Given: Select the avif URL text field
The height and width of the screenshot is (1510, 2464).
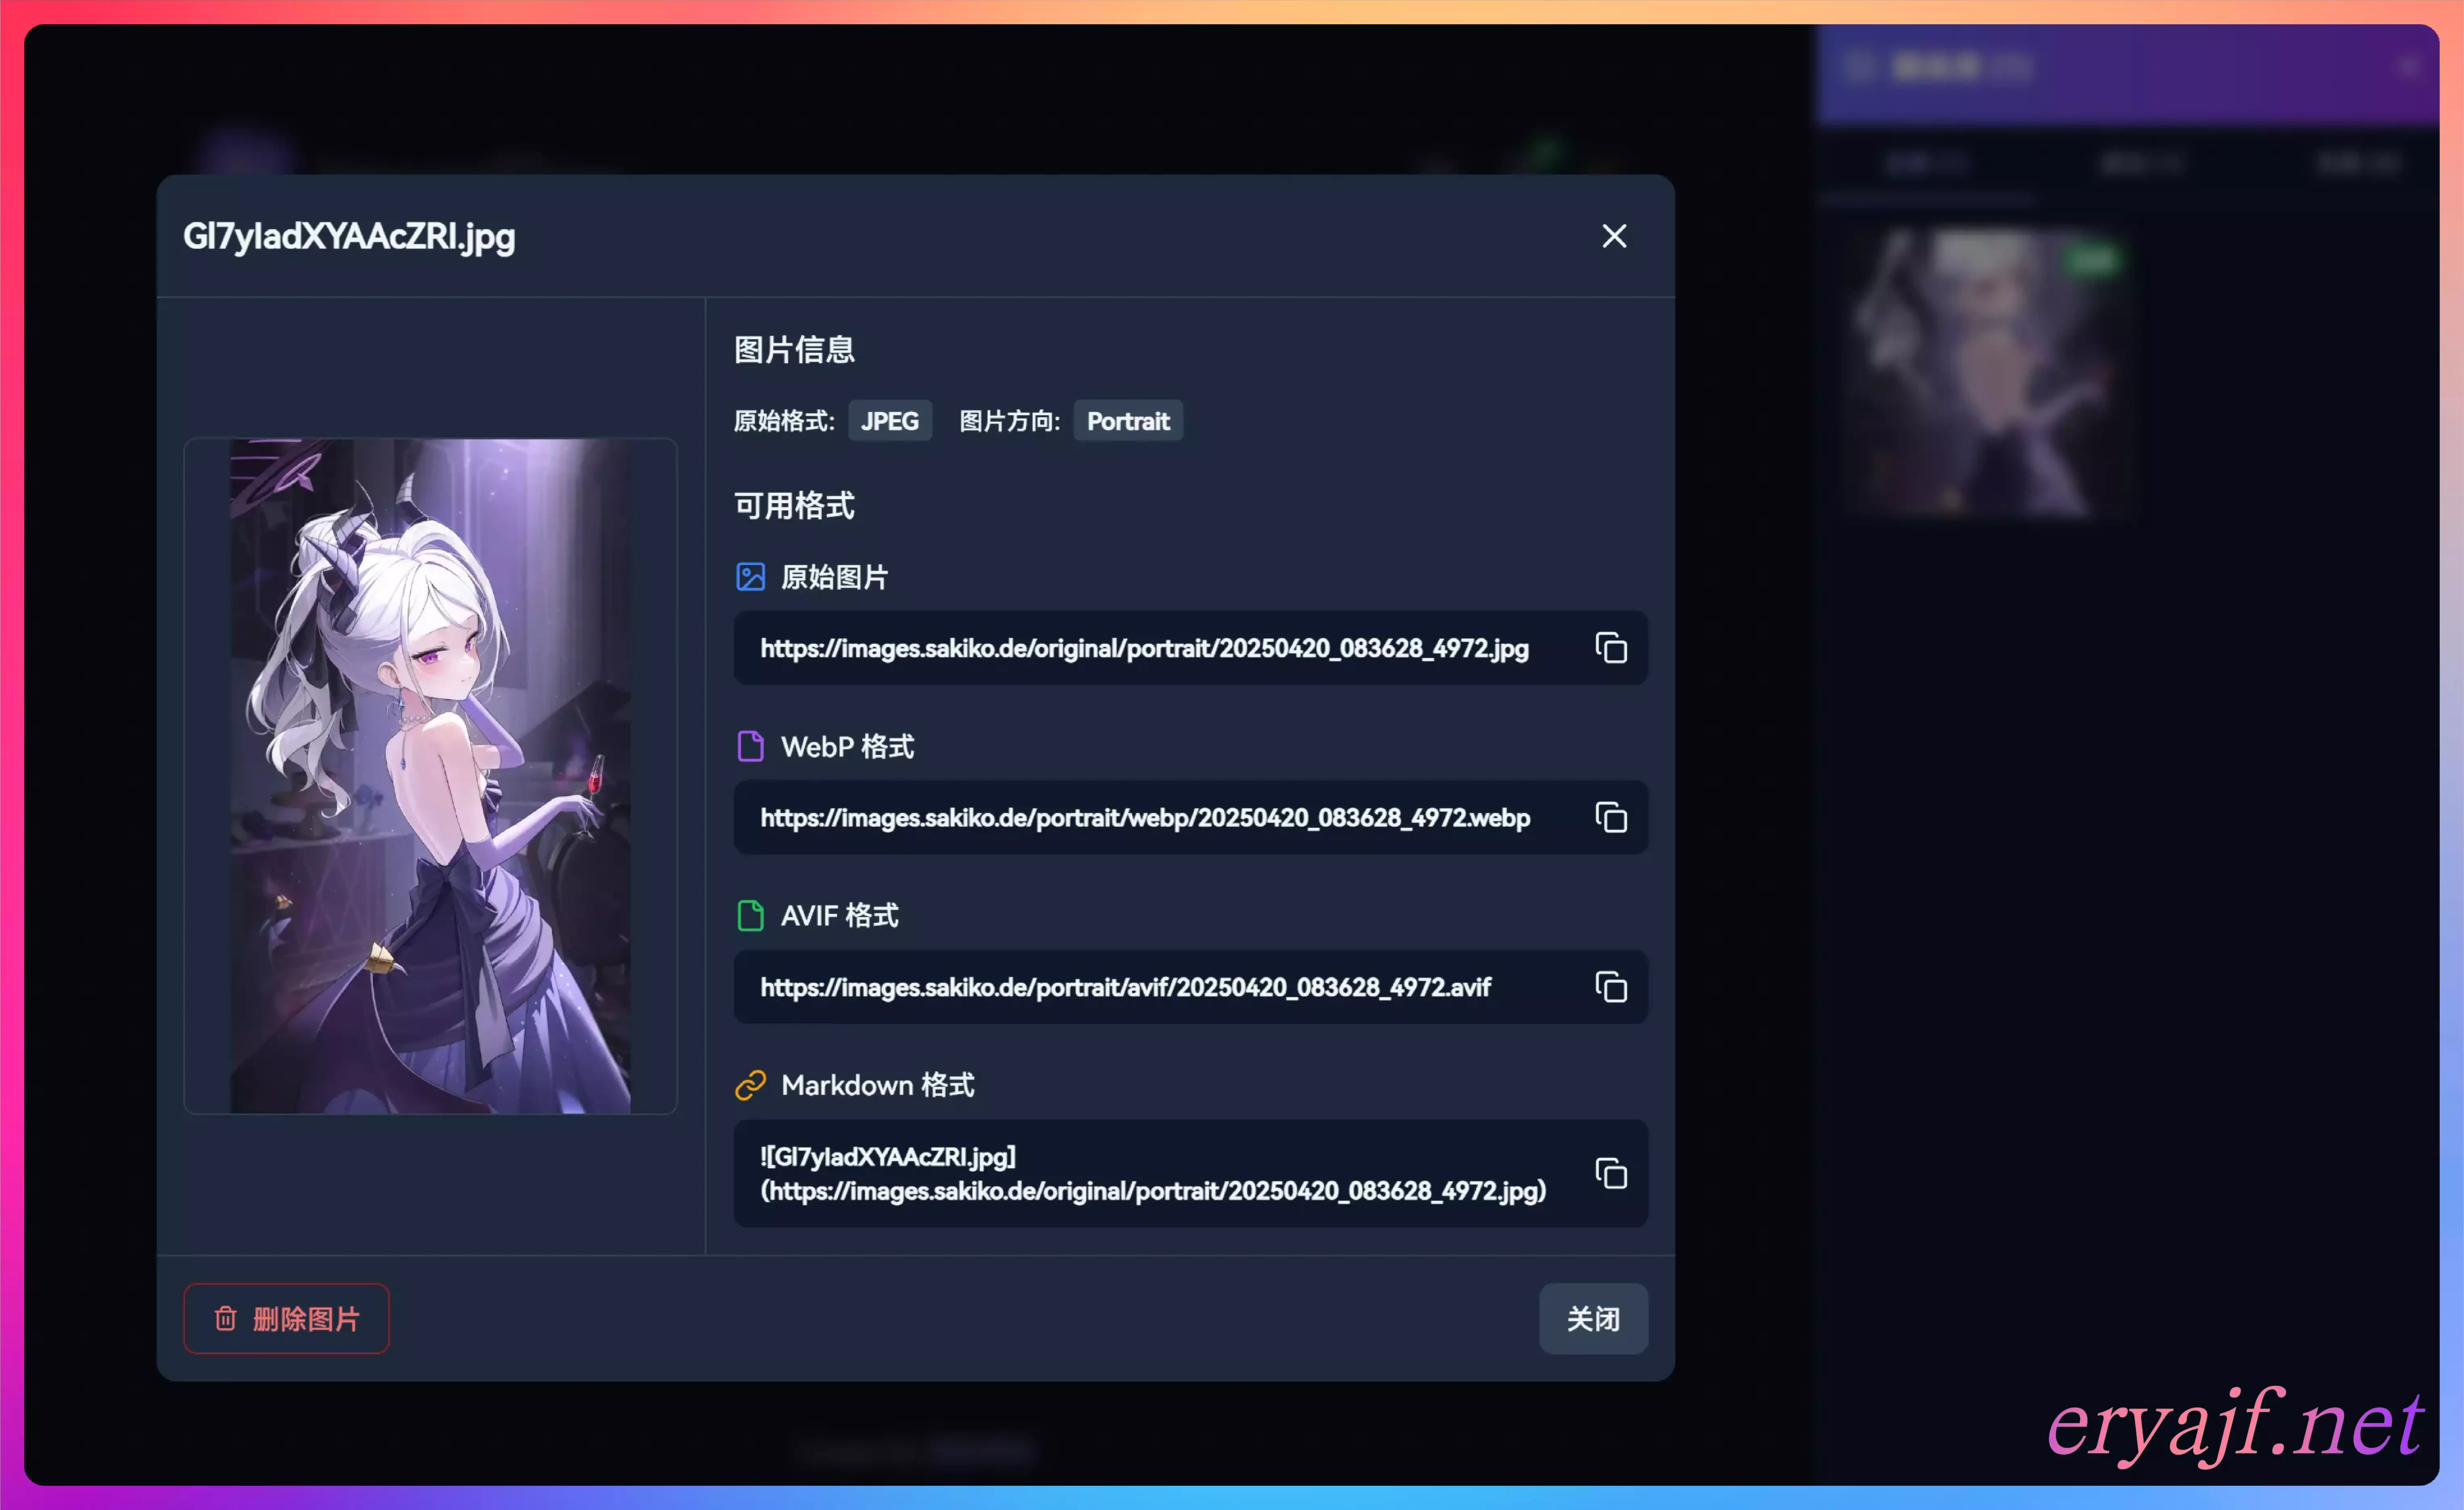Looking at the screenshot, I should (x=1190, y=987).
